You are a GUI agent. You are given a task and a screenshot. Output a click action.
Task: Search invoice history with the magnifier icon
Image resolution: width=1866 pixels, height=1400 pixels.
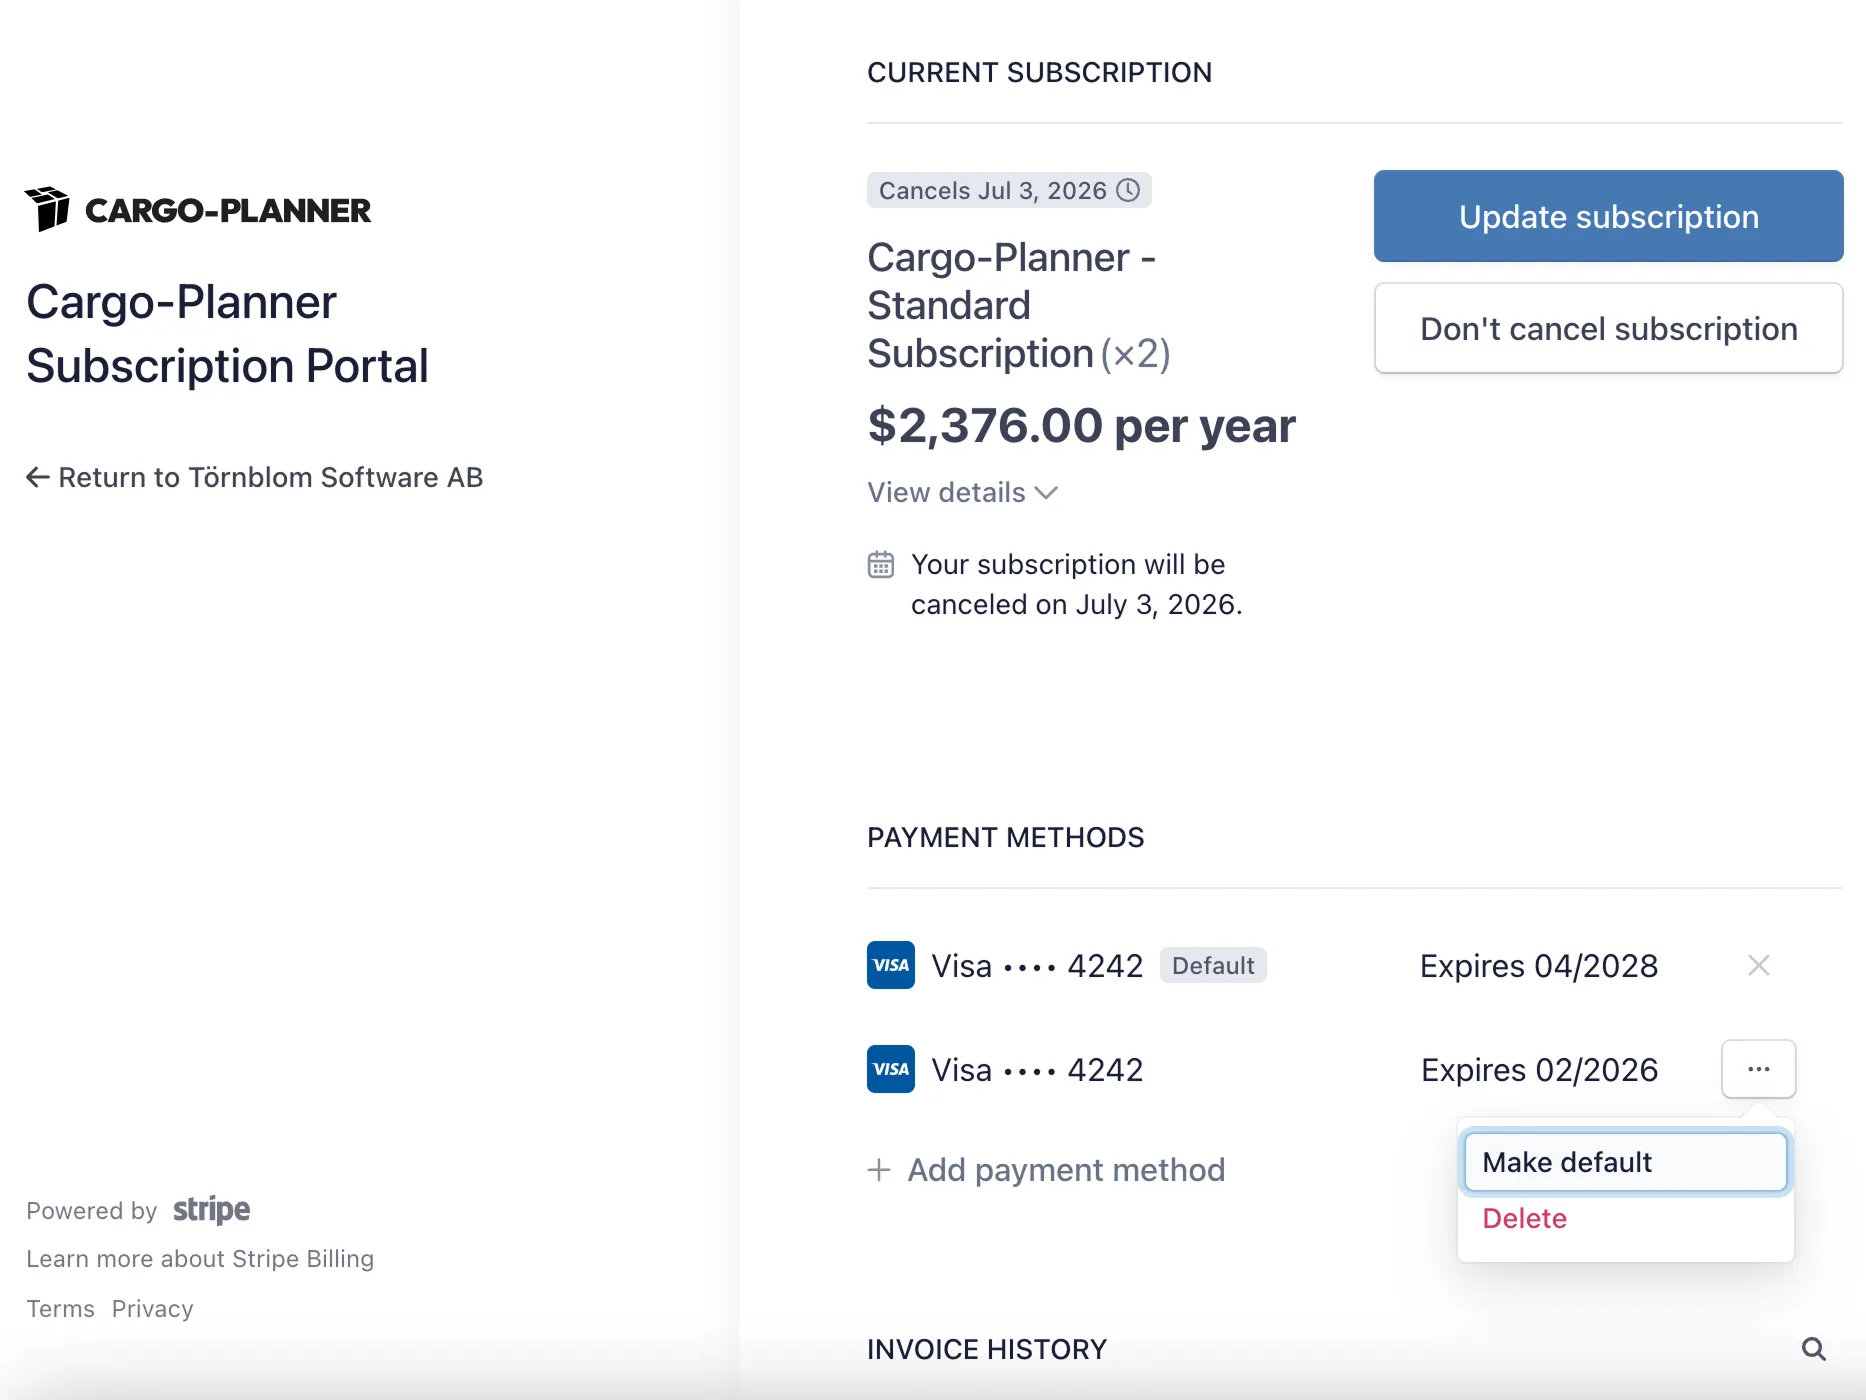[1813, 1349]
